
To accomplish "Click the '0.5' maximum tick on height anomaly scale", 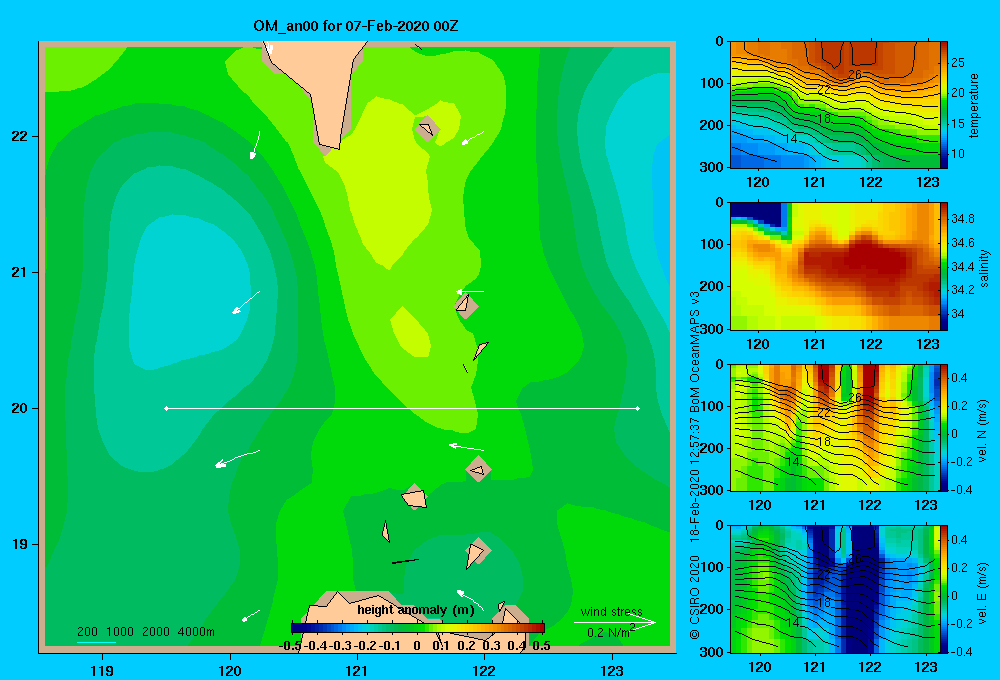I will pos(541,646).
